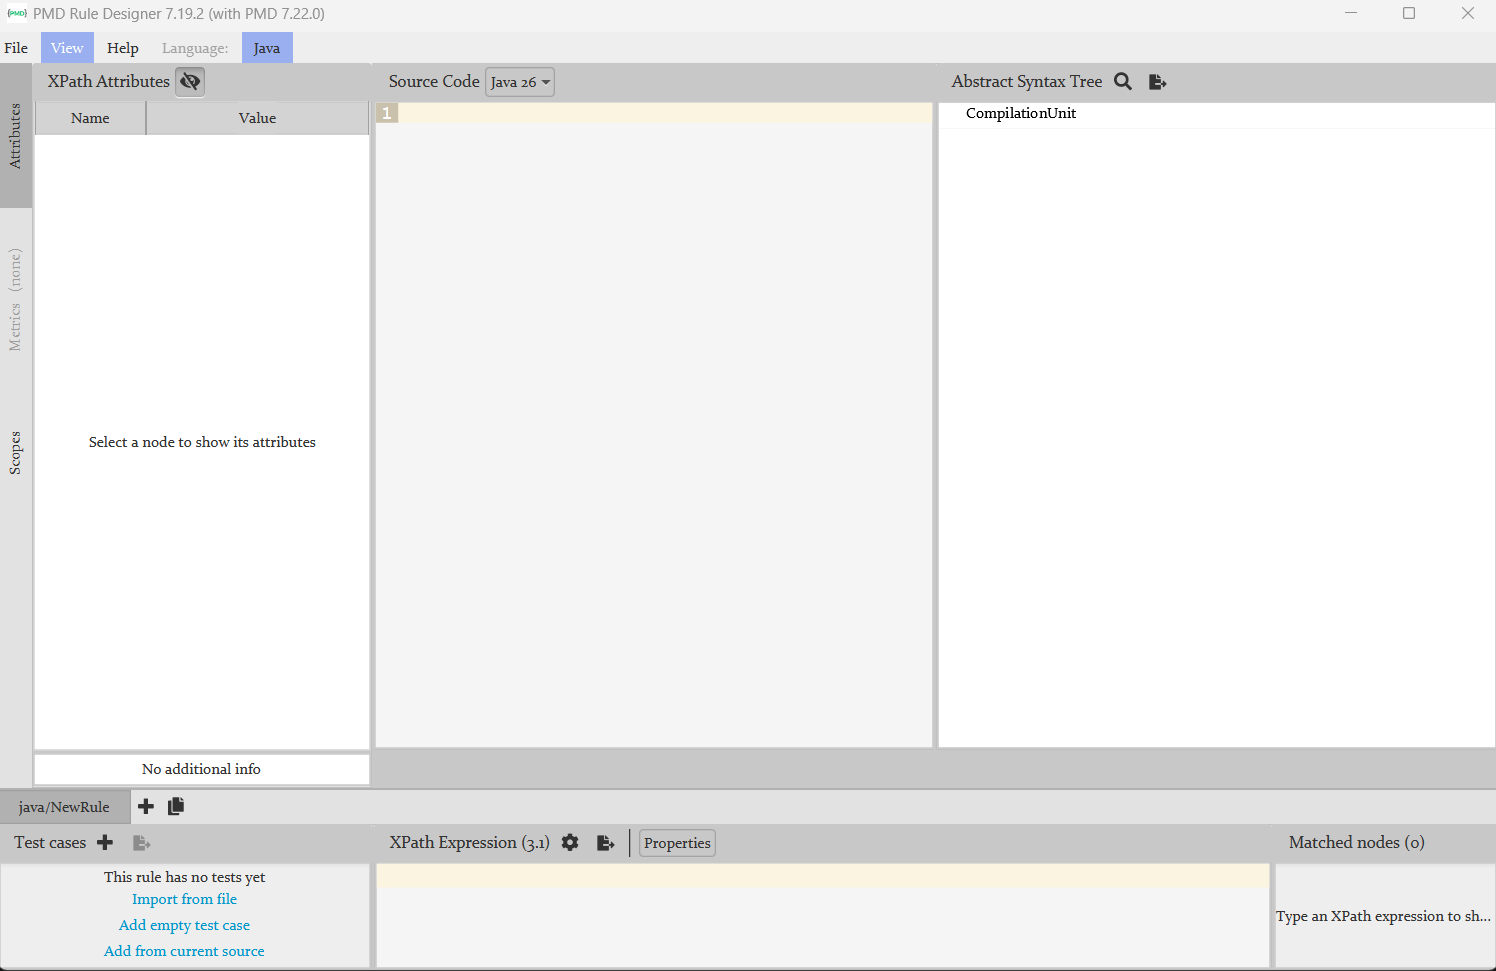
Task: Select the java/NewRule tab
Action: (x=64, y=807)
